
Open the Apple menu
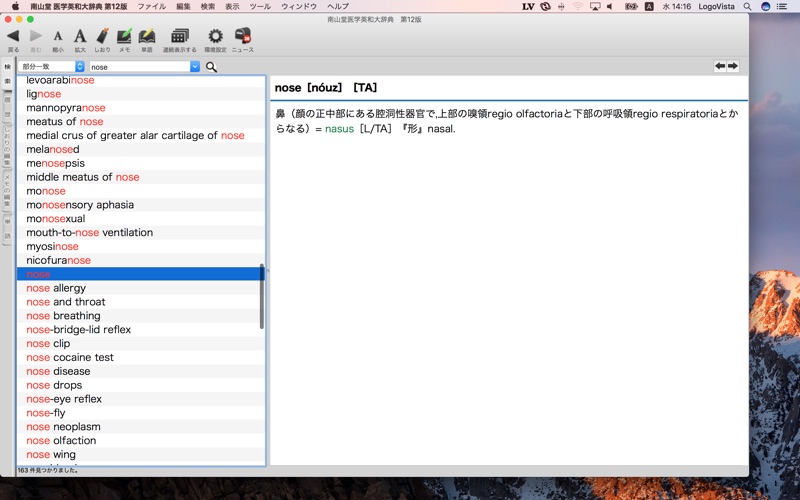[15, 6]
